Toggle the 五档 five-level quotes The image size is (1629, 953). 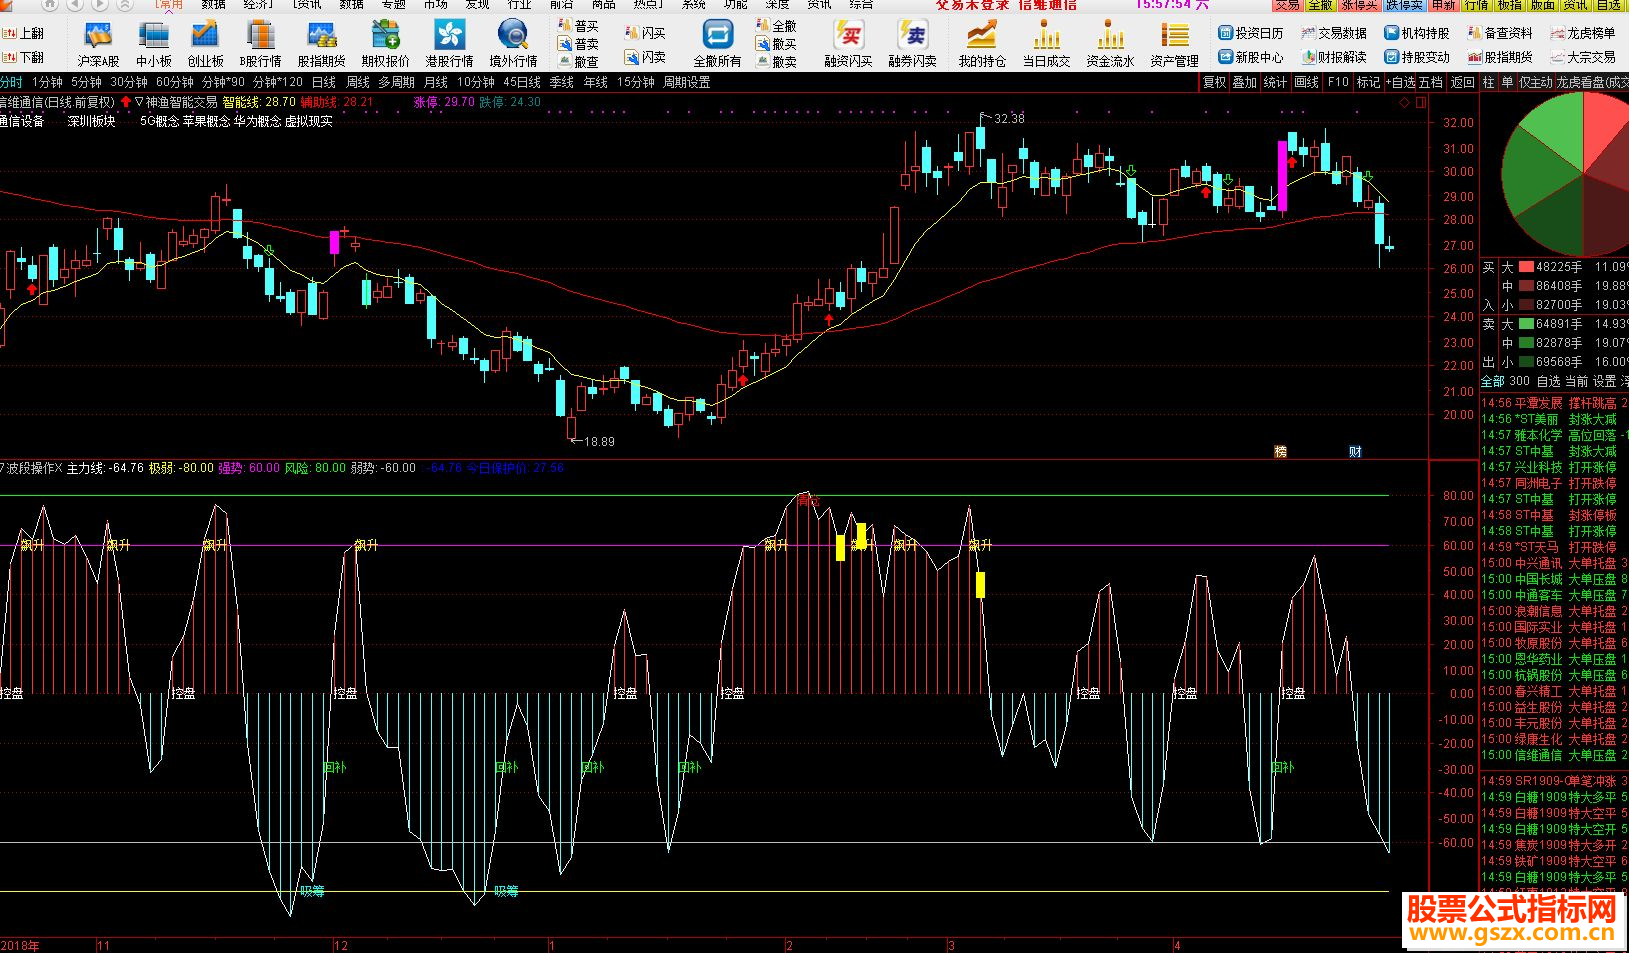1431,82
